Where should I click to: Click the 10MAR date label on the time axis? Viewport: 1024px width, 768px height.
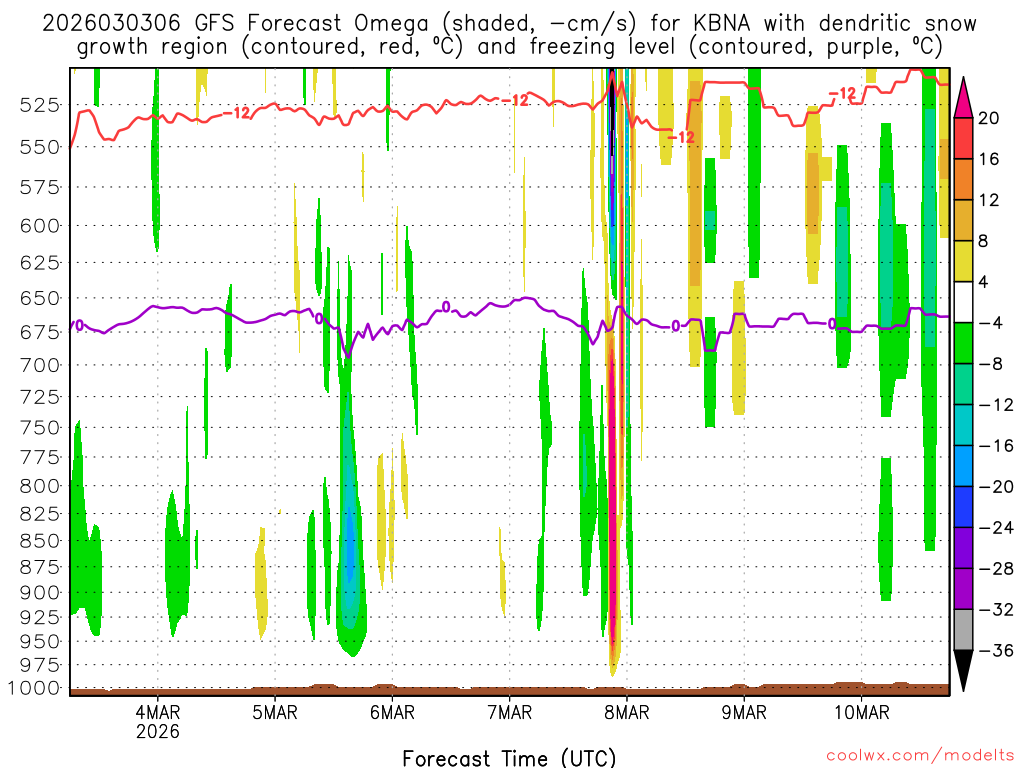coord(861,712)
